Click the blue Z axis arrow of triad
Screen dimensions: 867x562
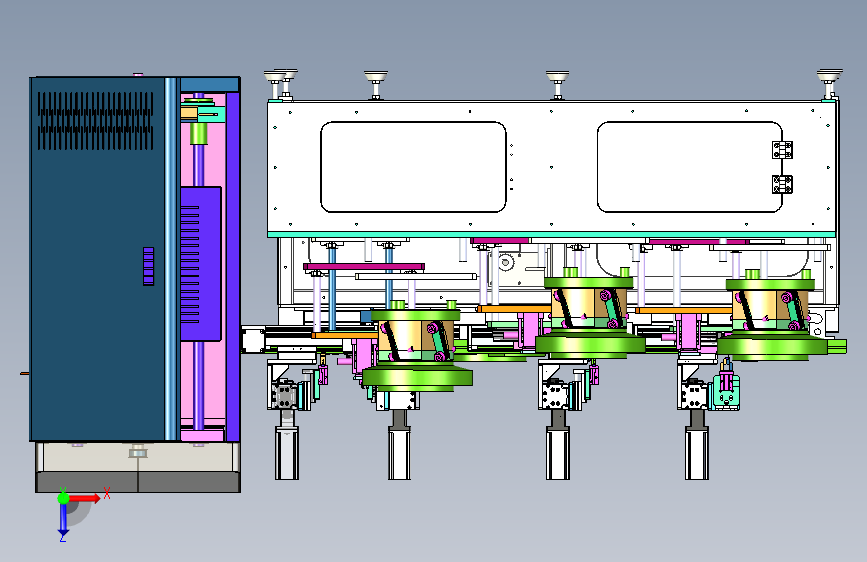[63, 520]
